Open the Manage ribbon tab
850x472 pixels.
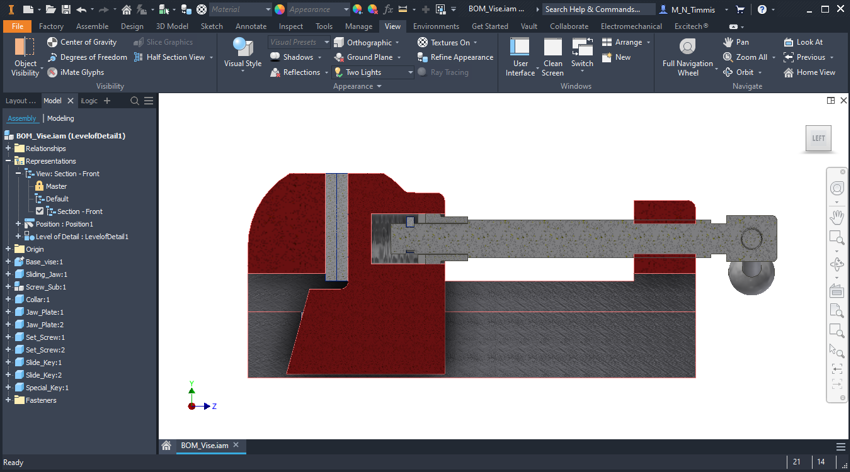(358, 26)
